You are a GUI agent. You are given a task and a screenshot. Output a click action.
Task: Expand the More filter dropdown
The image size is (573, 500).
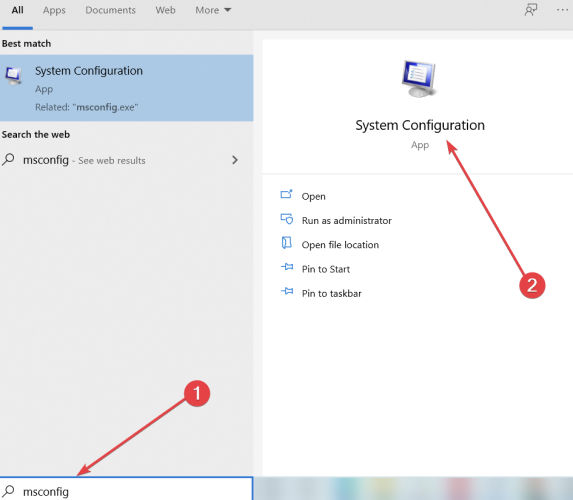(x=213, y=10)
